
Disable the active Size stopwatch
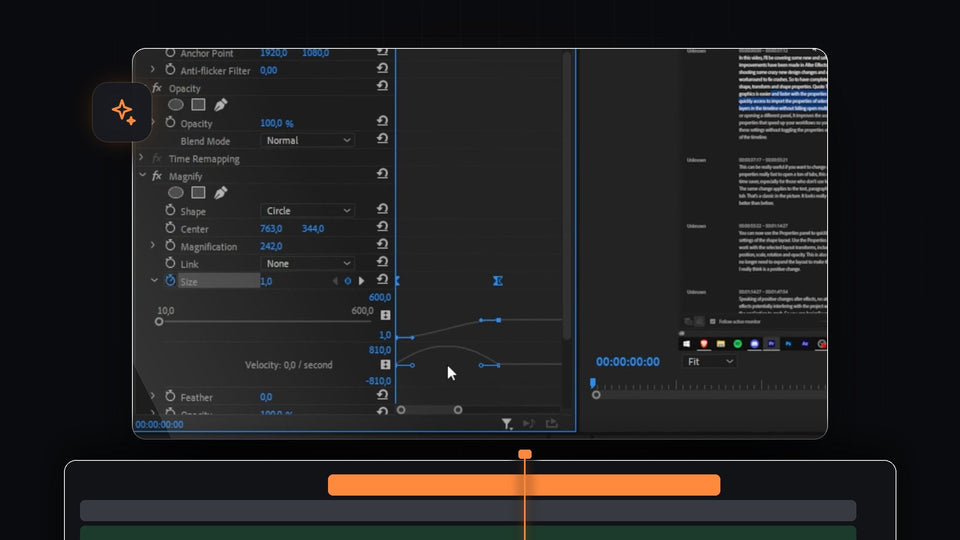(x=170, y=280)
